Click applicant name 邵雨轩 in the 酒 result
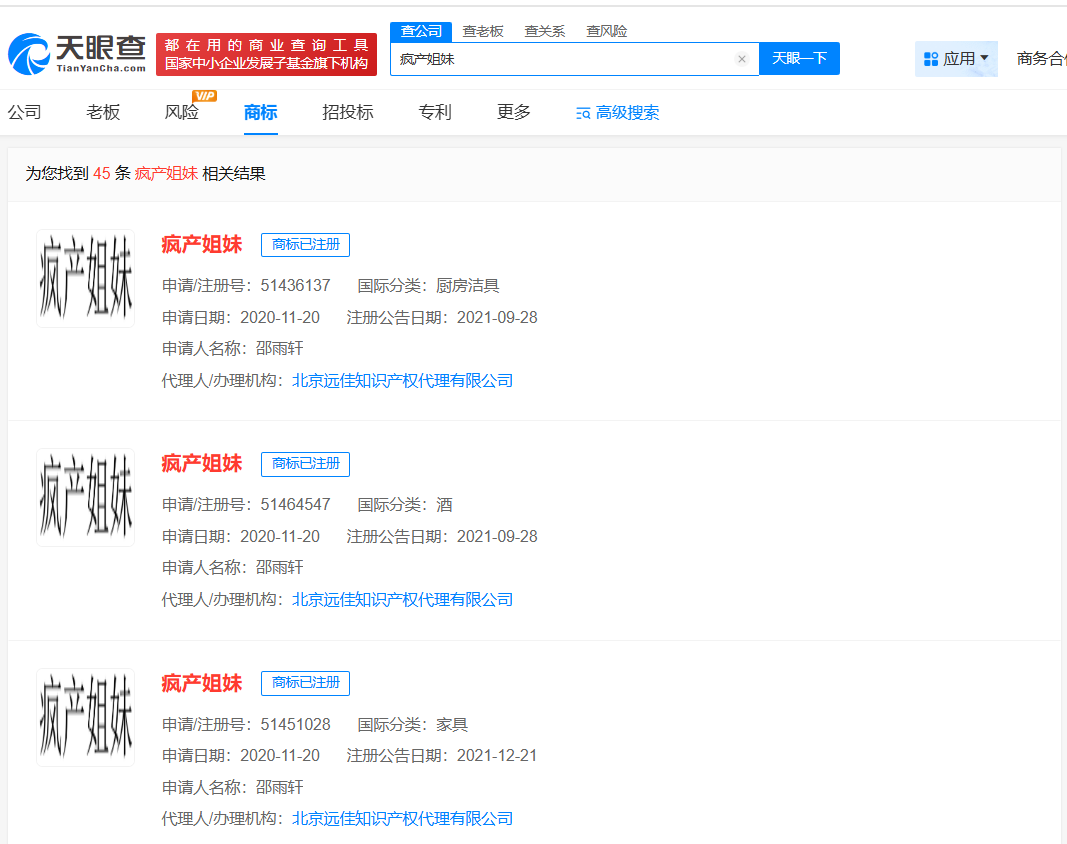This screenshot has height=844, width=1067. point(279,568)
